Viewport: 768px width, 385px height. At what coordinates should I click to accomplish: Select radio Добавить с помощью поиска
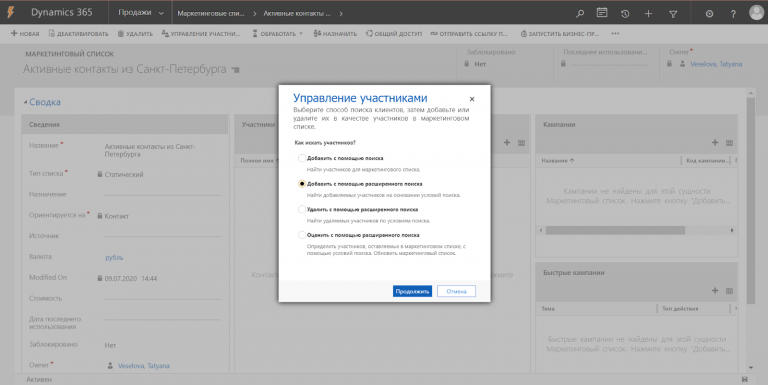tap(302, 158)
